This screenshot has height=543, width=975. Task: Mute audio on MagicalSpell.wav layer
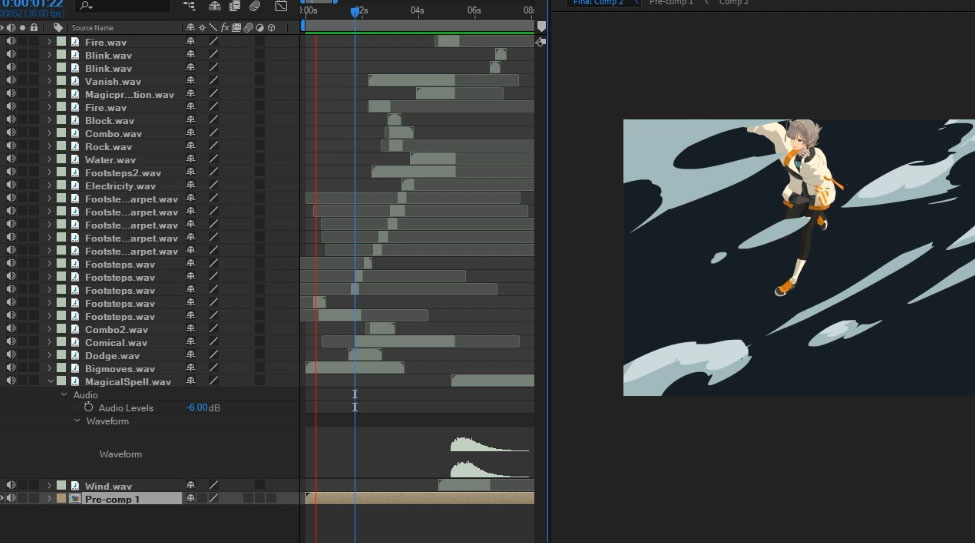click(x=11, y=381)
